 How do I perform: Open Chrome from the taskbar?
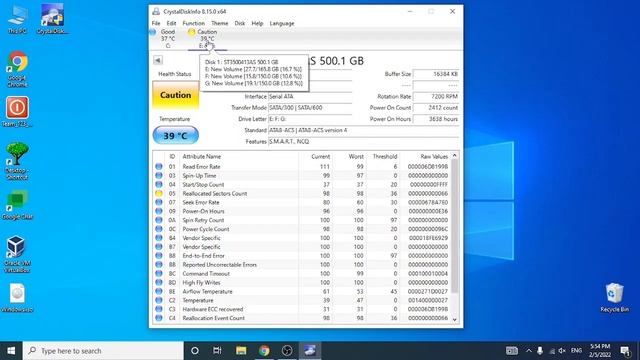point(264,351)
